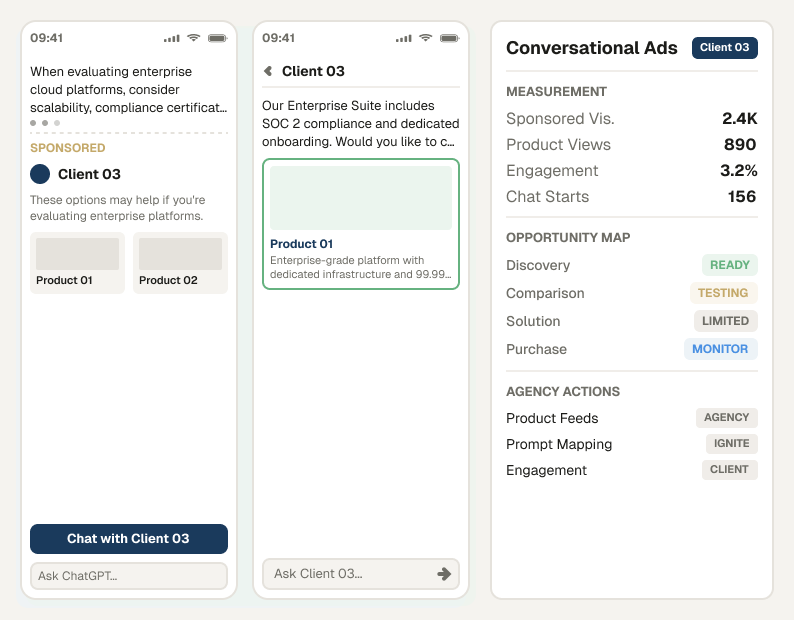This screenshot has height=620, width=794.
Task: Click the READY status tag for Discovery
Action: [x=730, y=265]
